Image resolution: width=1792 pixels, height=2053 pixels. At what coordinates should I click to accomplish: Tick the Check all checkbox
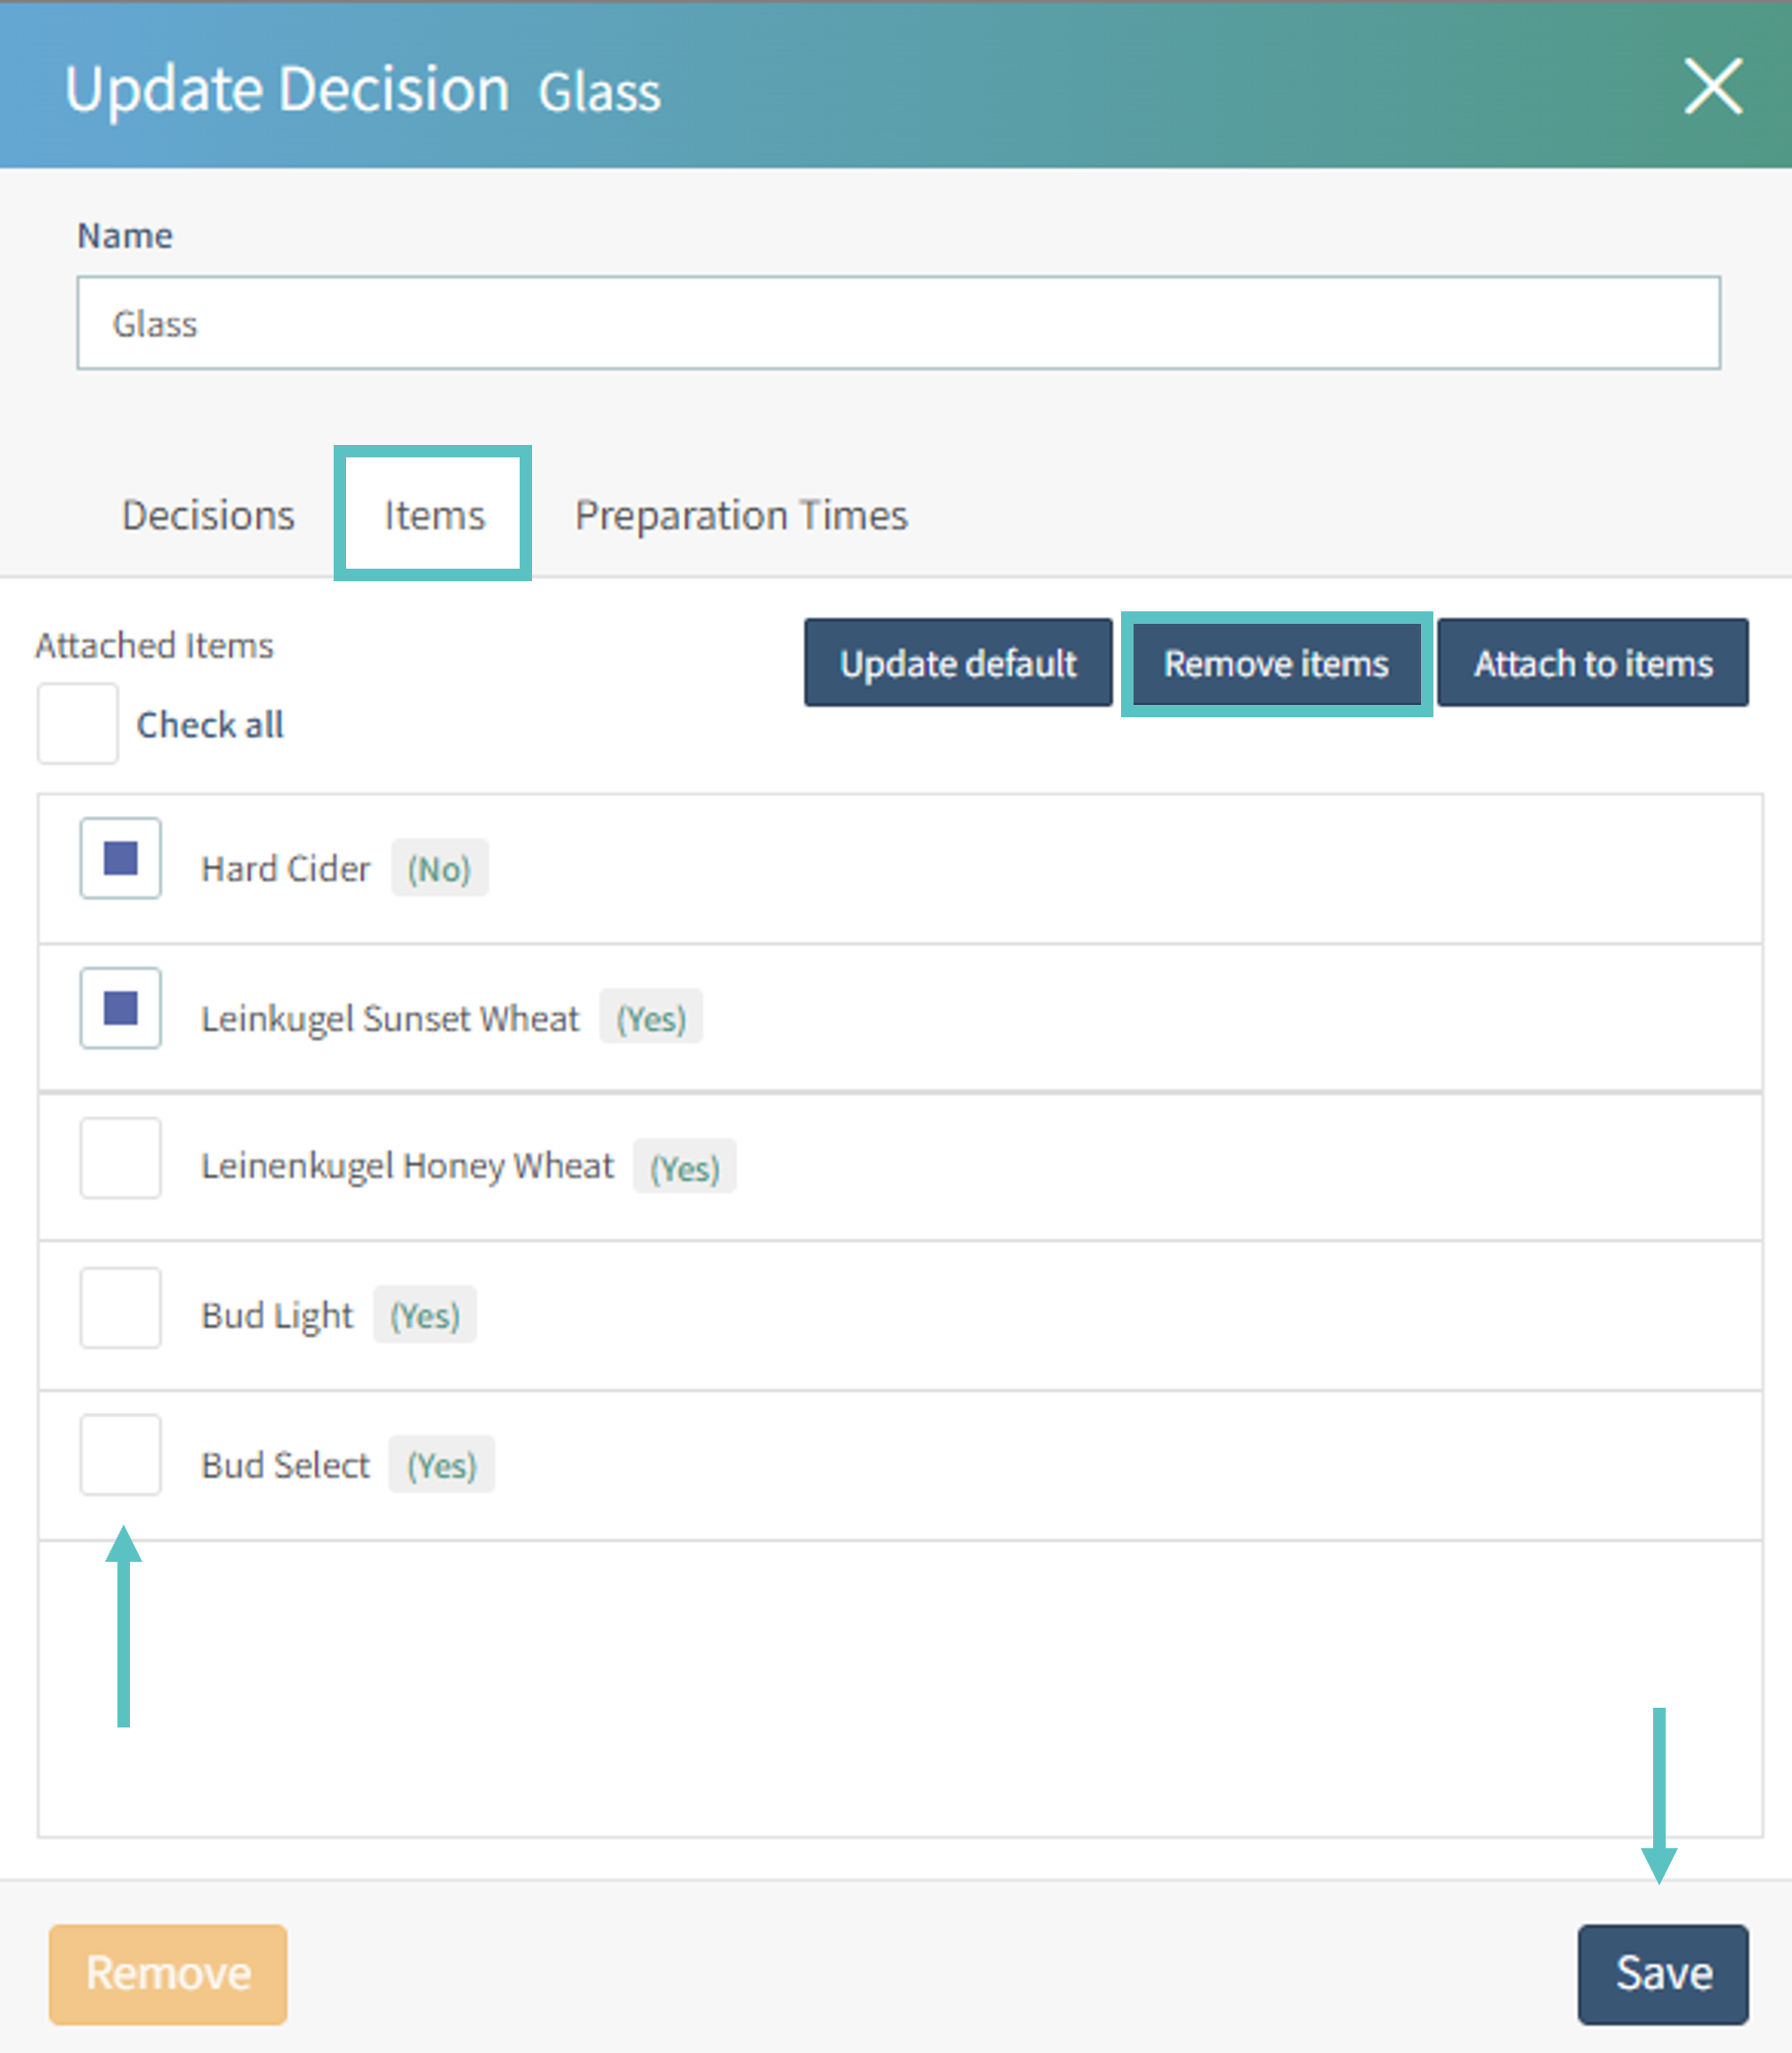78,723
